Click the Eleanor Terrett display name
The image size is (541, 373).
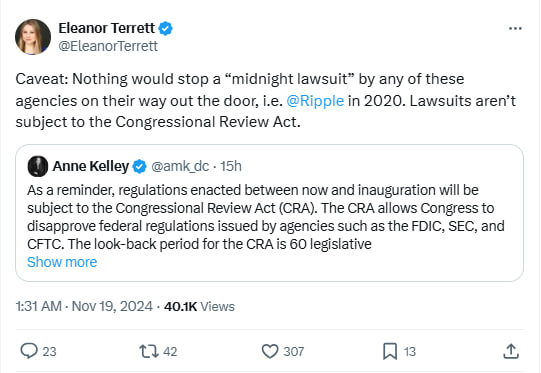tap(107, 28)
